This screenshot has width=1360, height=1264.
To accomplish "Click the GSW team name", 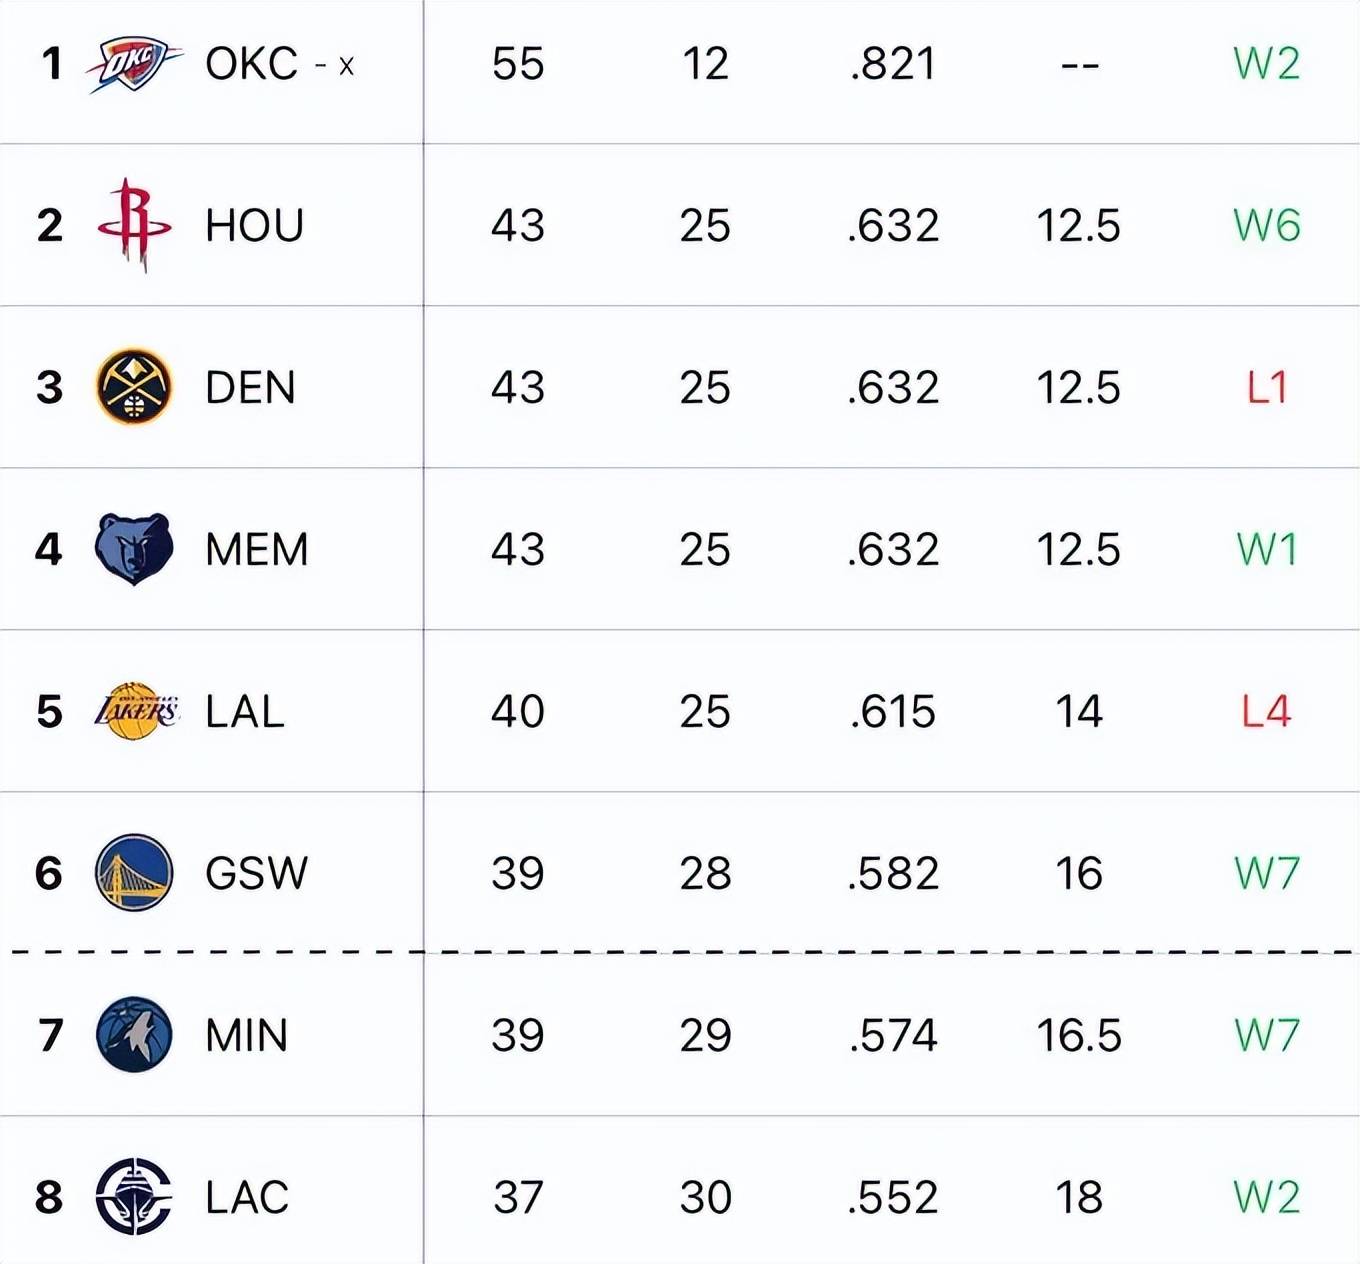I will click(256, 873).
